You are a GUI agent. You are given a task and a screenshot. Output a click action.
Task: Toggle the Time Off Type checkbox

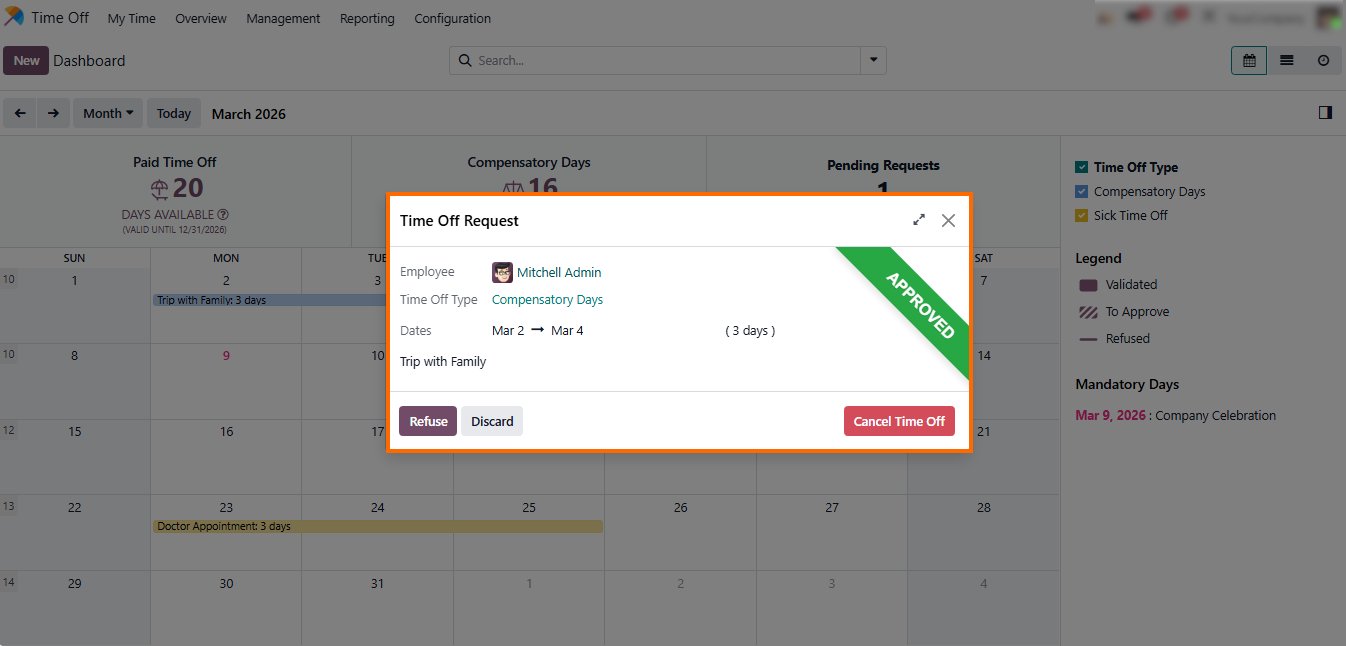coord(1081,167)
